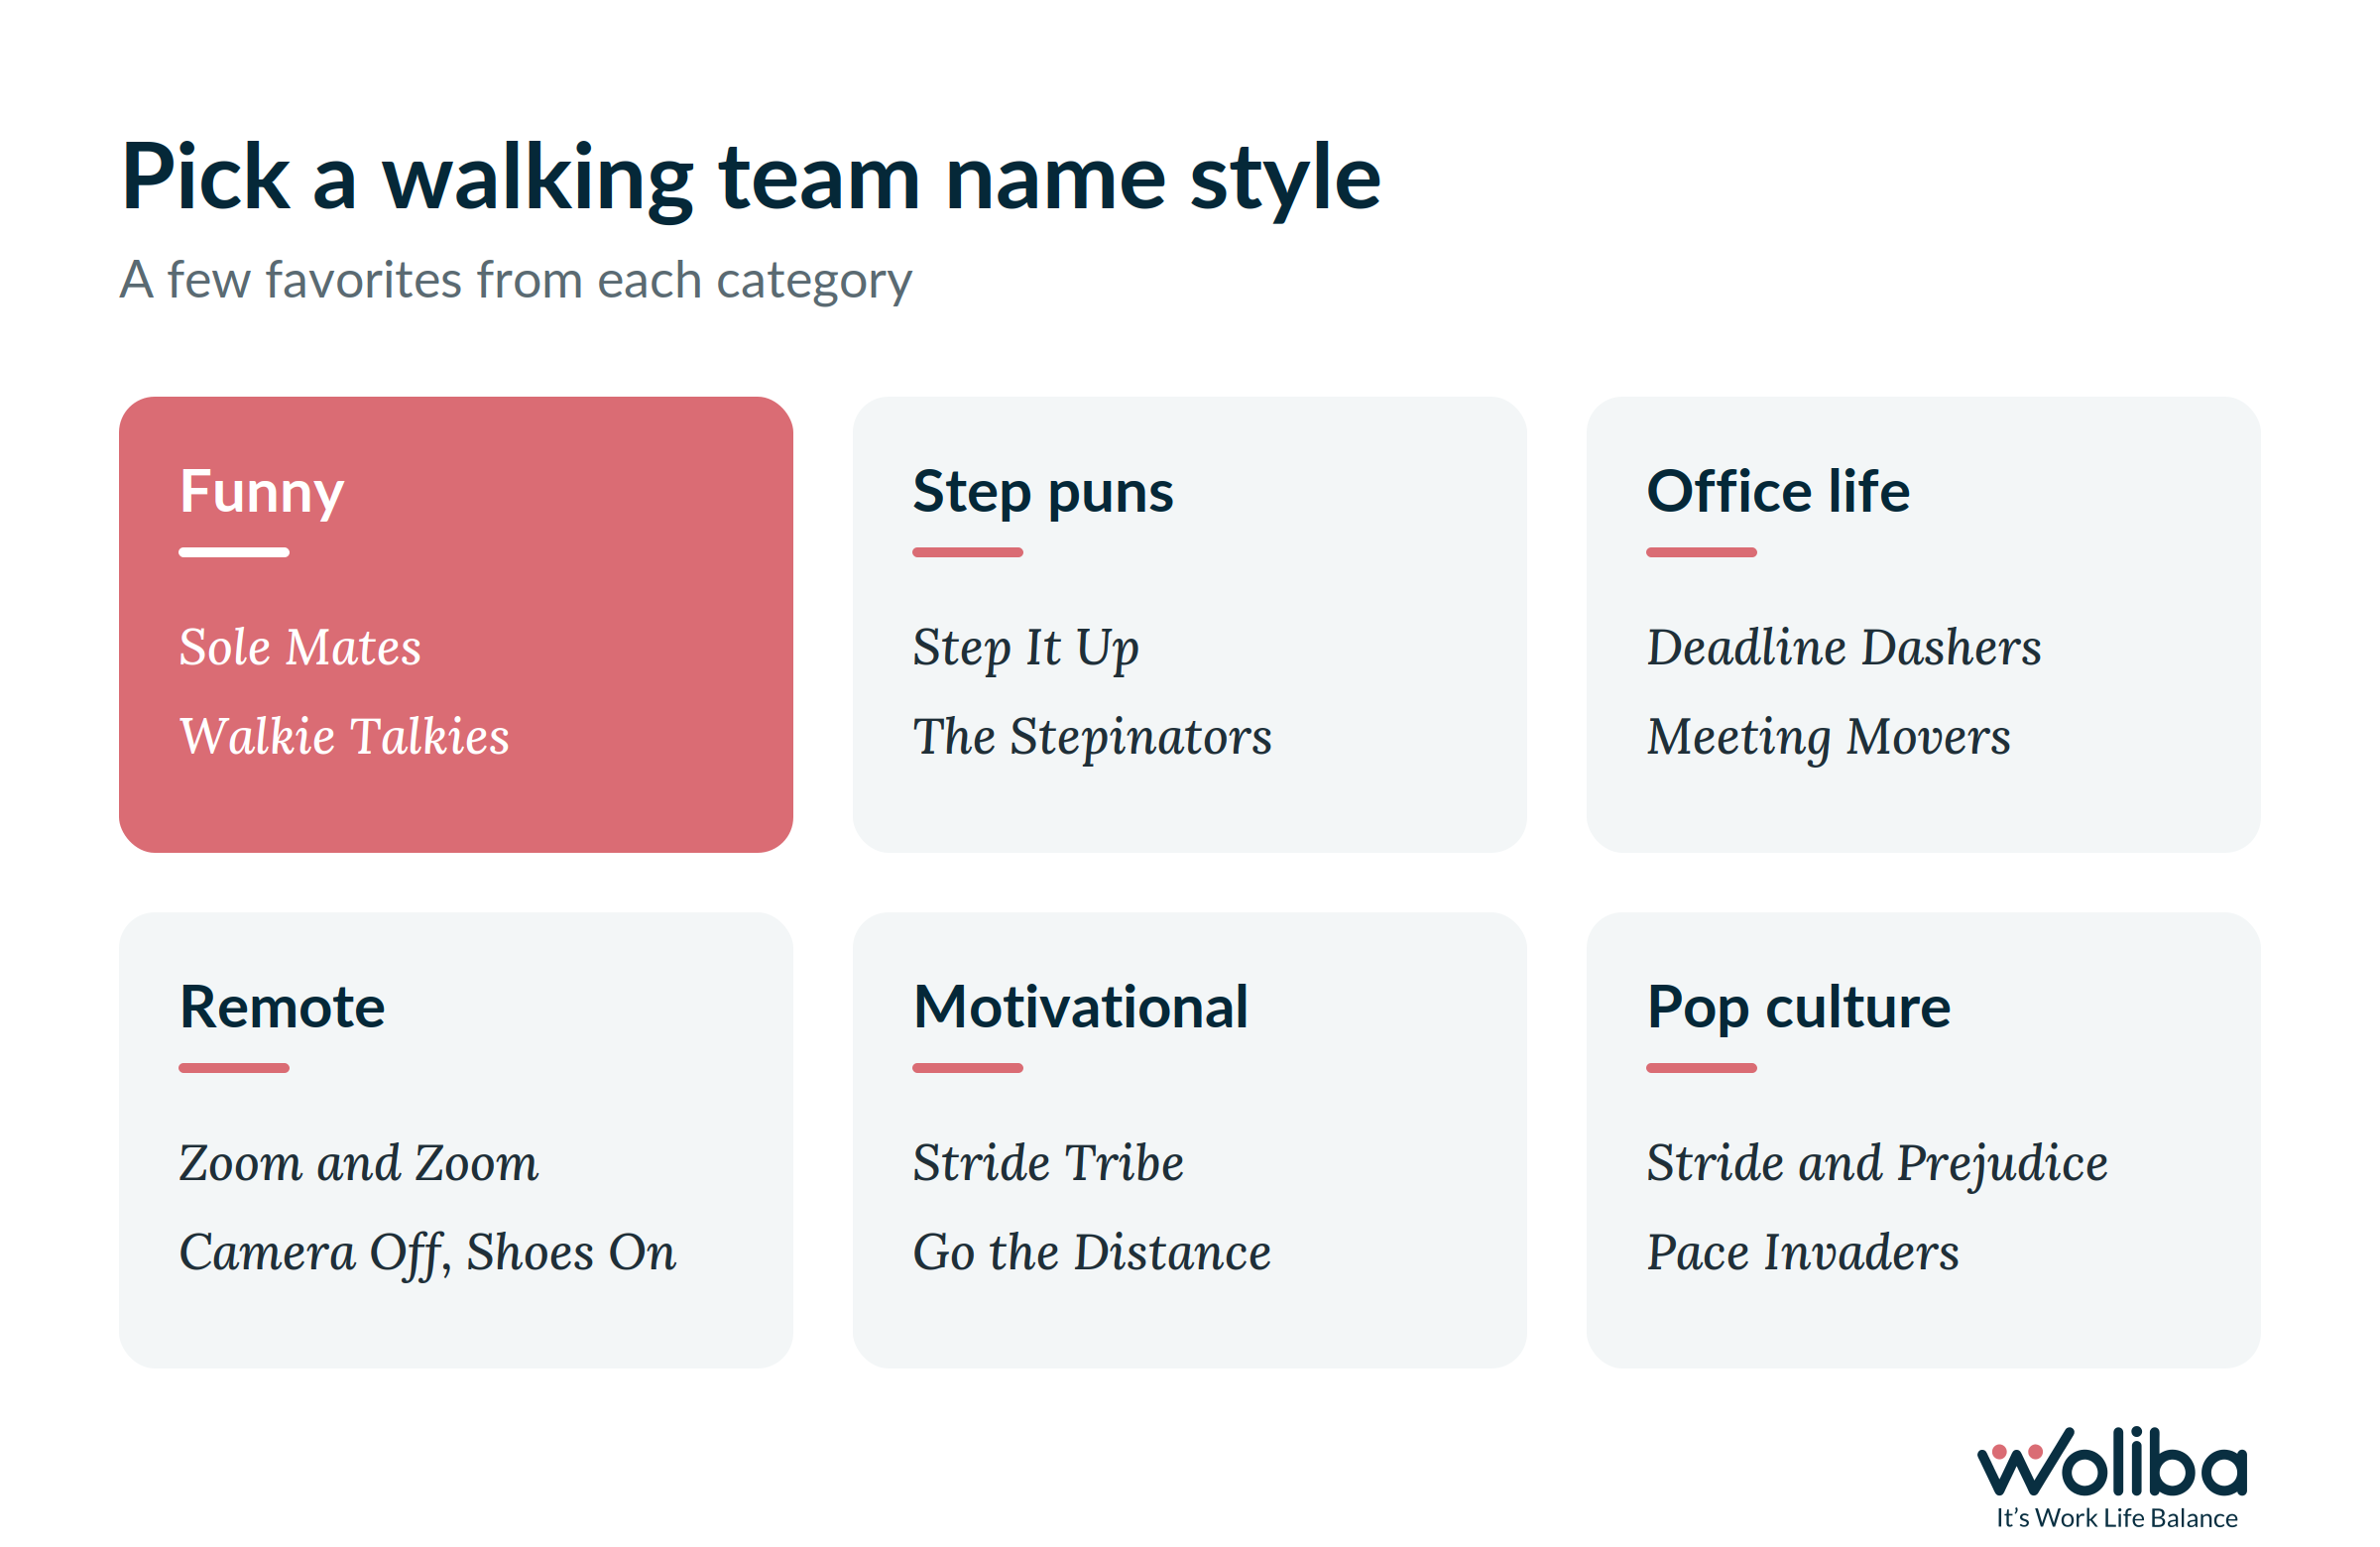
Task: Click the 'Pick a walking team name style' title
Action: click(751, 179)
